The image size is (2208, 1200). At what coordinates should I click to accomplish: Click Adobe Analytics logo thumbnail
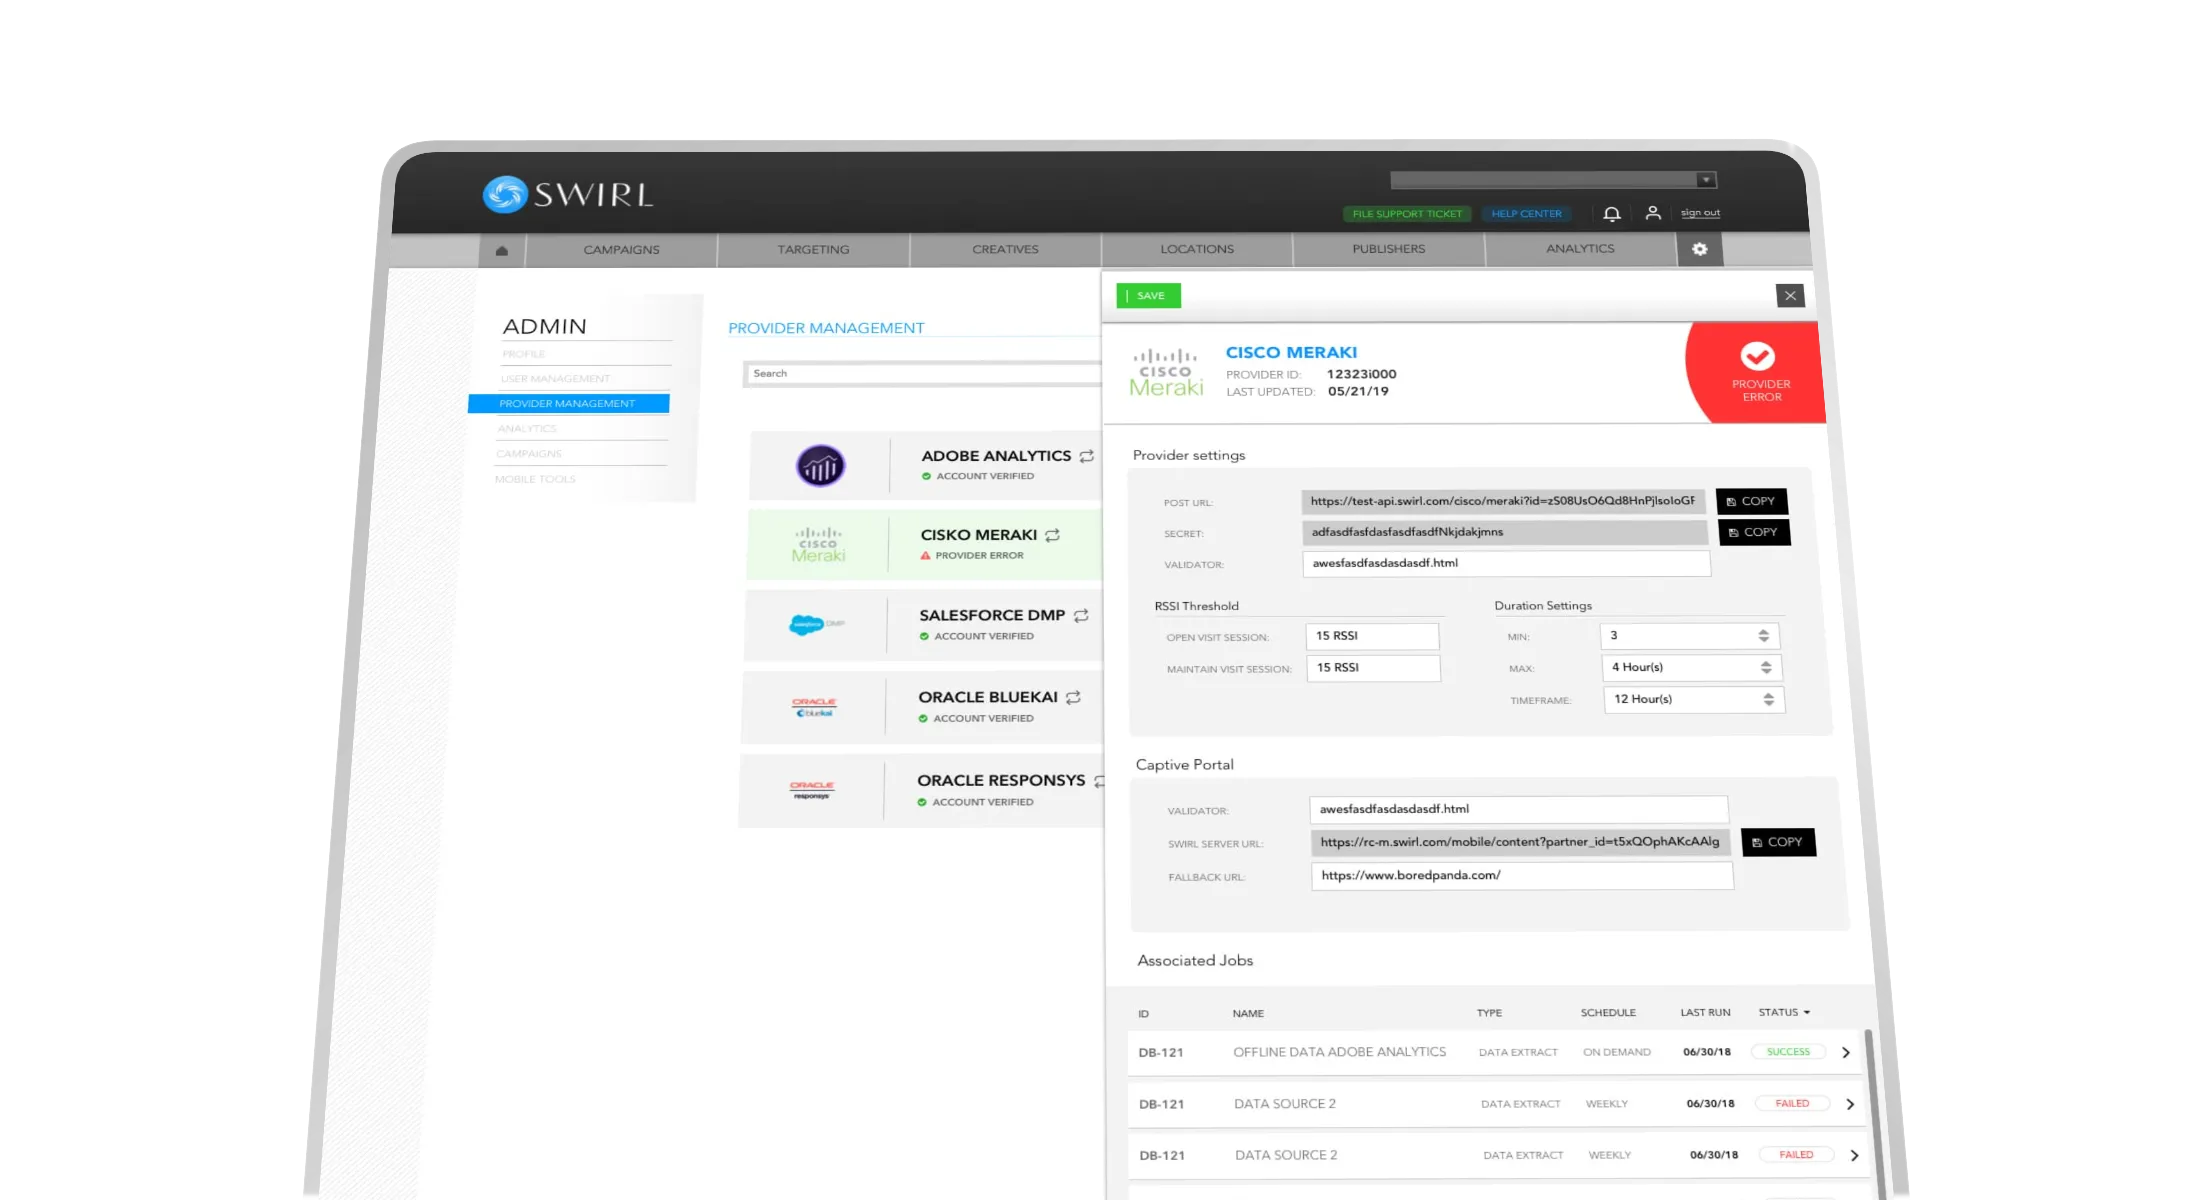tap(820, 466)
